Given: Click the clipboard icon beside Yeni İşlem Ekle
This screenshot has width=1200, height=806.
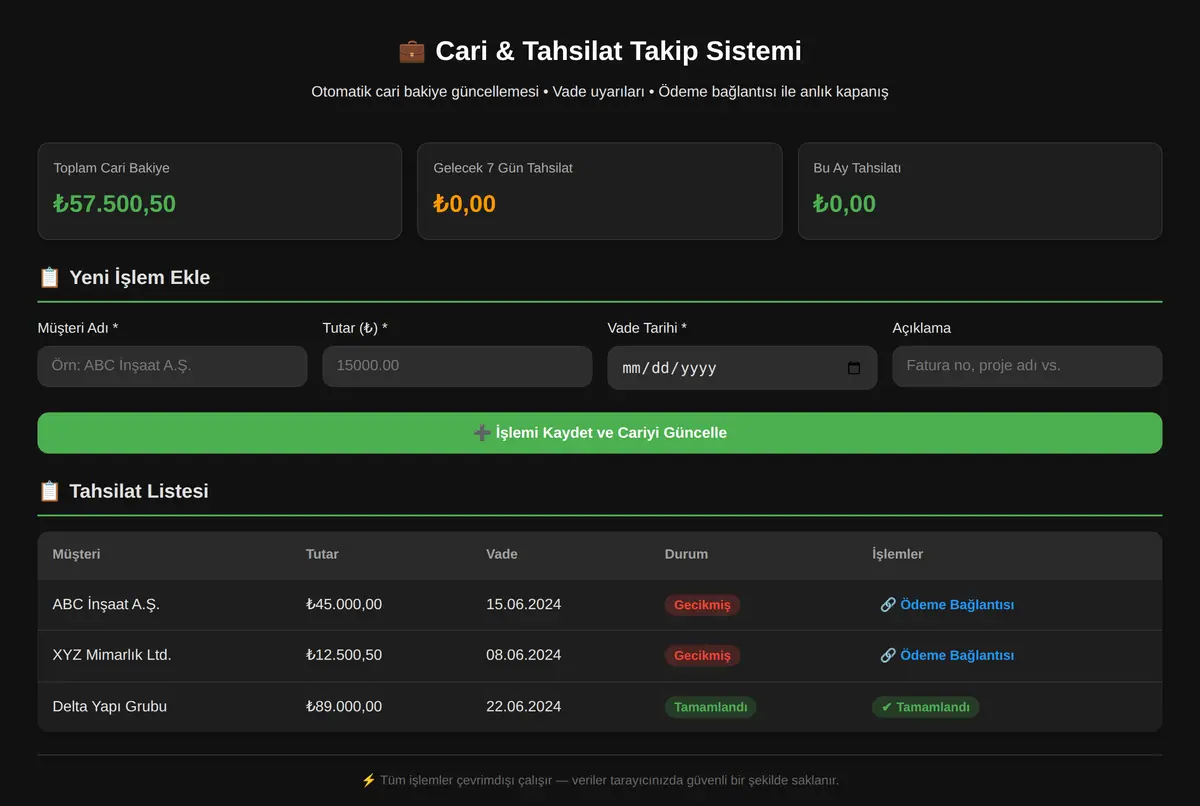Looking at the screenshot, I should click(x=49, y=277).
